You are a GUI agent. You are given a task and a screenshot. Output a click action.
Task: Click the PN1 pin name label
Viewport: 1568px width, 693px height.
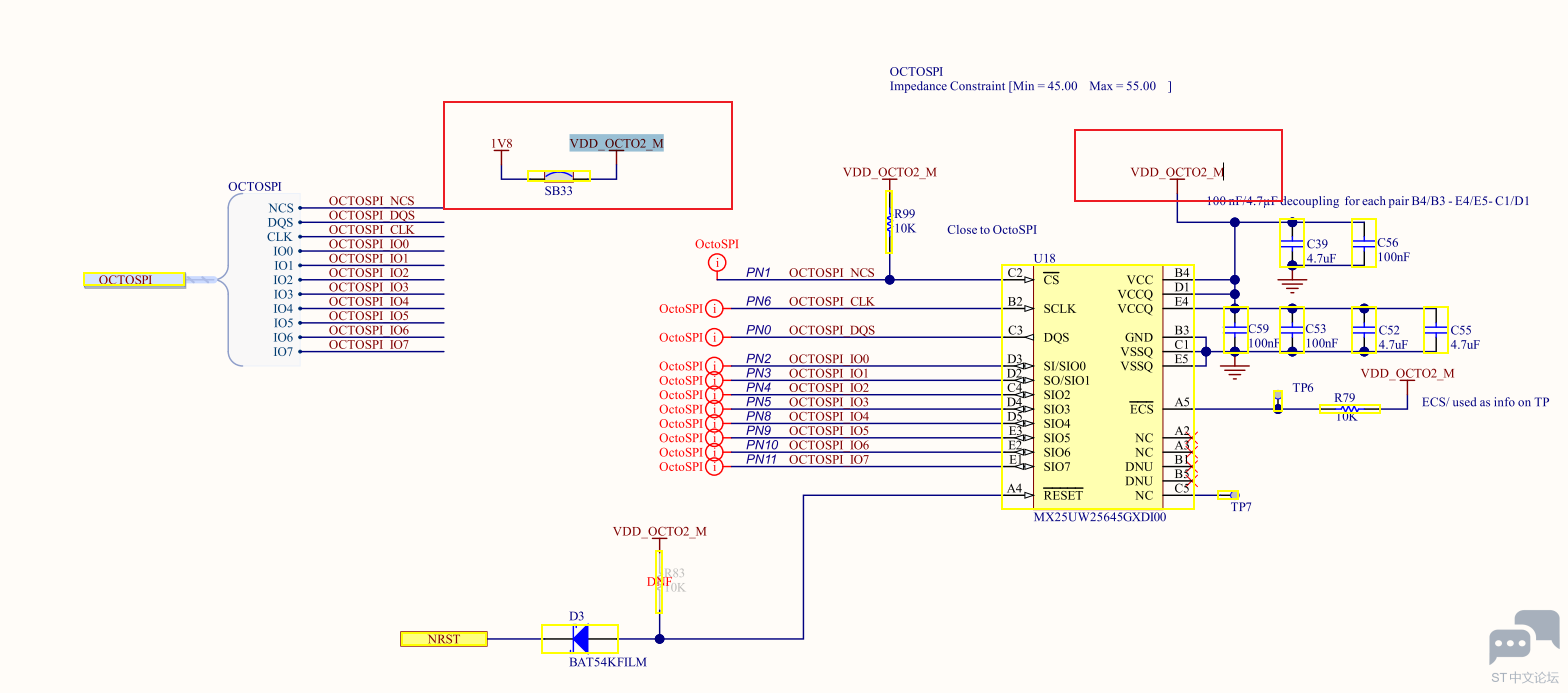(759, 272)
